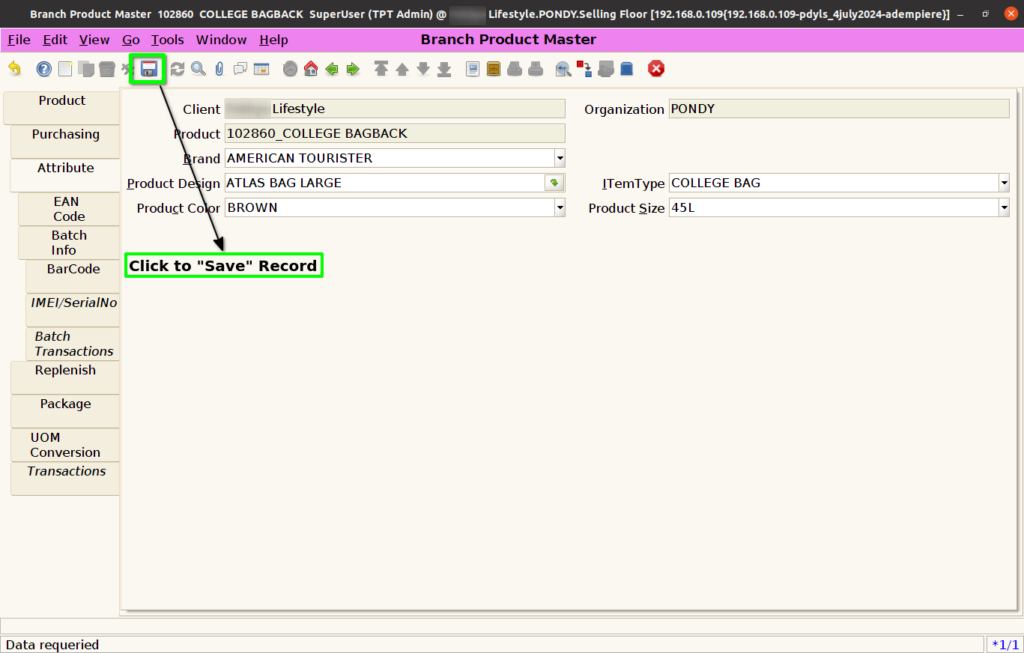Open the Product Size dropdown arrow
Screen dimensions: 1024x653
point(1004,208)
